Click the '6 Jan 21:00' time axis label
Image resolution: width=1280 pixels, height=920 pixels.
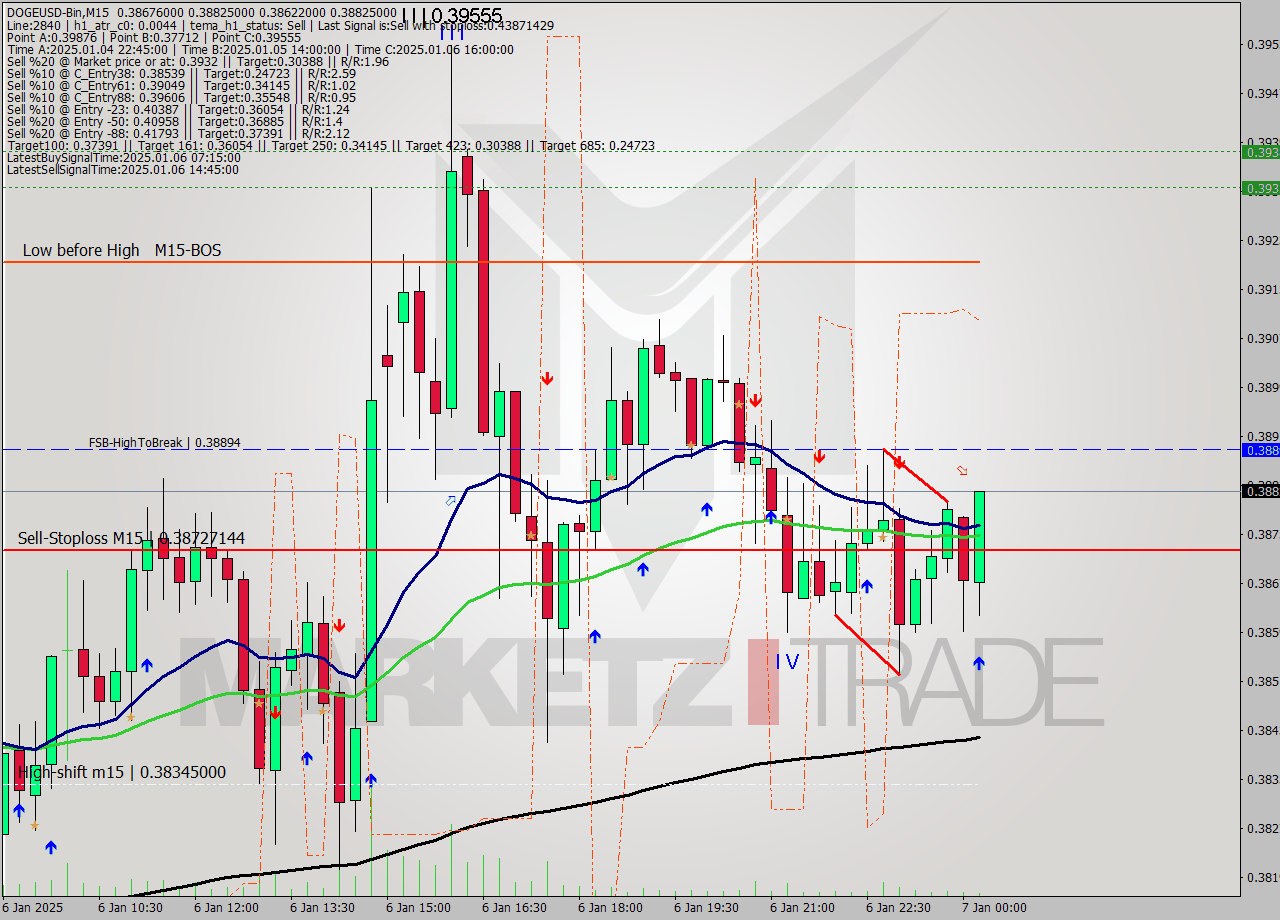click(802, 908)
